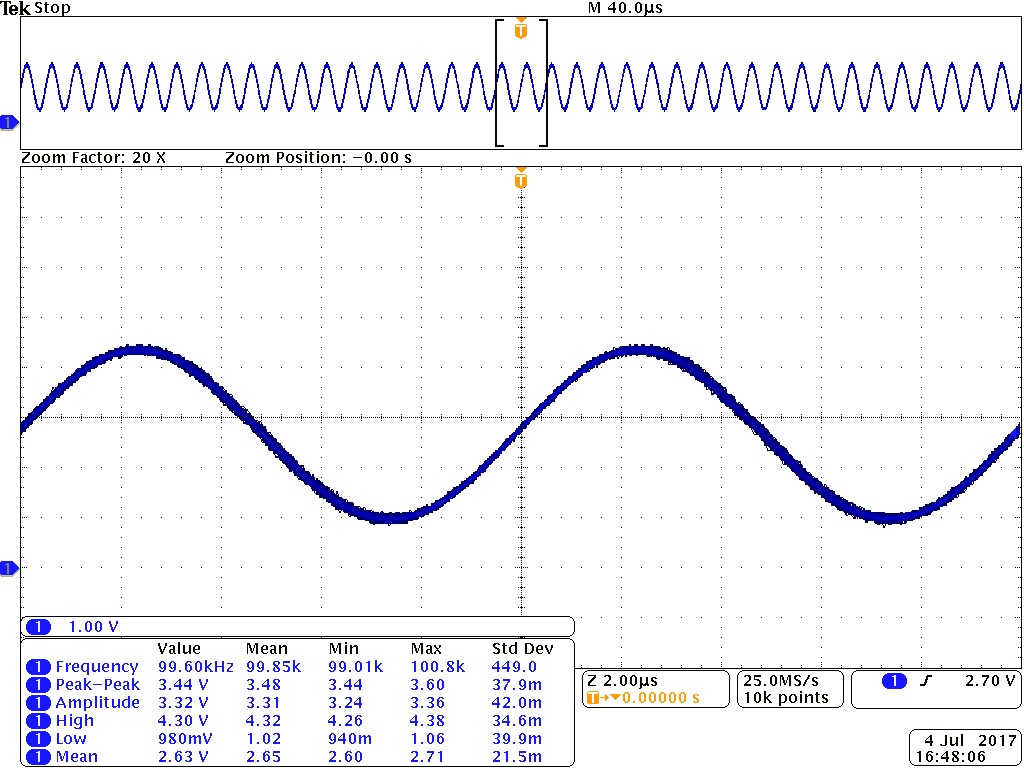Open the M 40.0µs main timebase readout

626,8
